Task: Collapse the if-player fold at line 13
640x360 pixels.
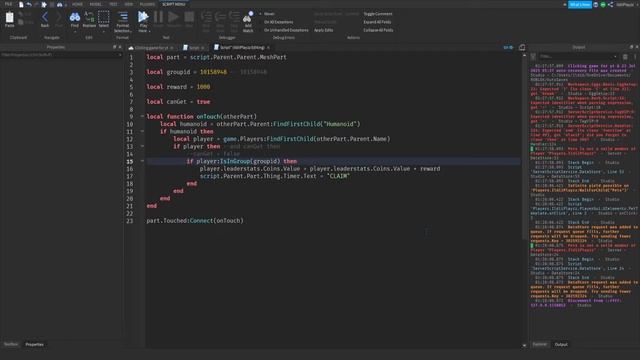Action: [142, 146]
